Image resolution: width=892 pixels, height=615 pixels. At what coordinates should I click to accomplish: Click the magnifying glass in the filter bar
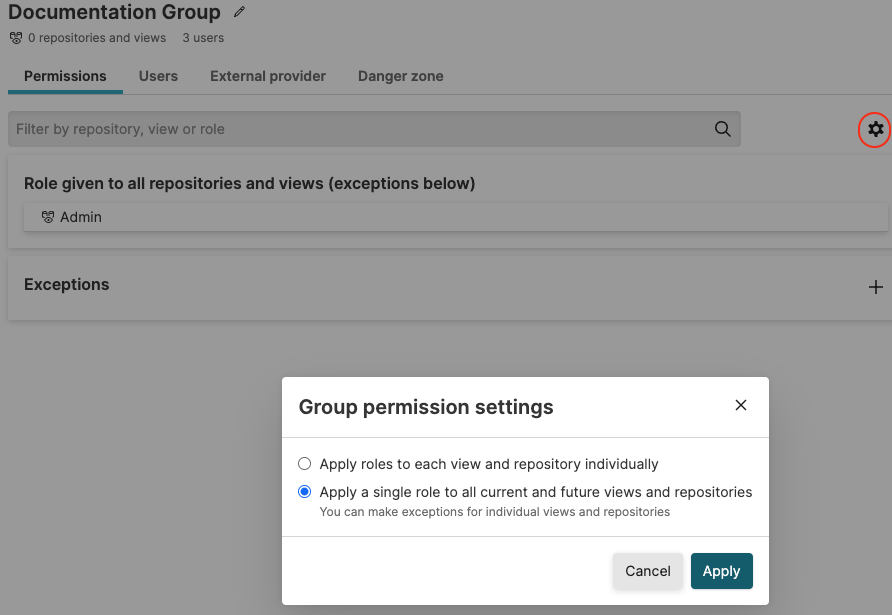722,129
